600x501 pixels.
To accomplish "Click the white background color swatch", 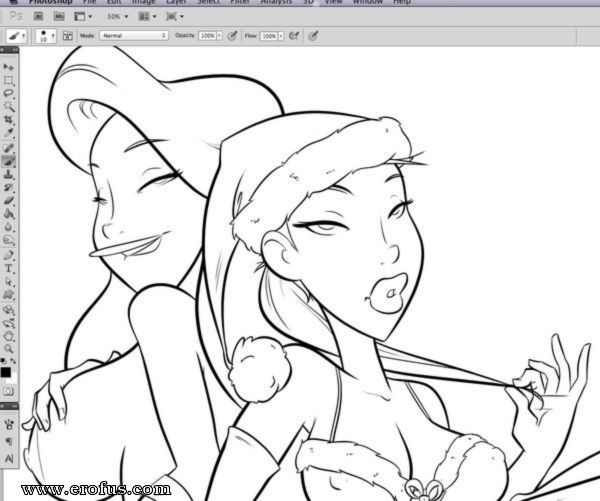I will tap(14, 379).
